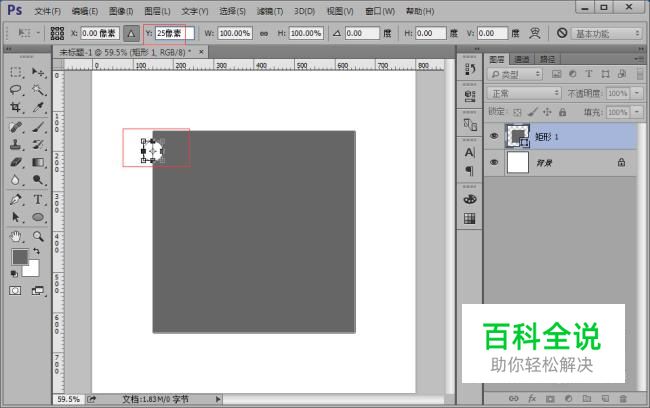The height and width of the screenshot is (408, 650).
Task: Click the warp mode switch button
Action: coord(535,33)
